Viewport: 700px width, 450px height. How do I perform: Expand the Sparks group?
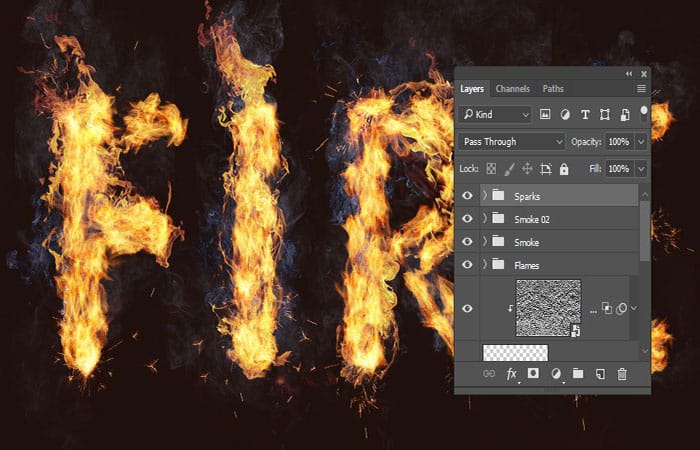[x=485, y=195]
